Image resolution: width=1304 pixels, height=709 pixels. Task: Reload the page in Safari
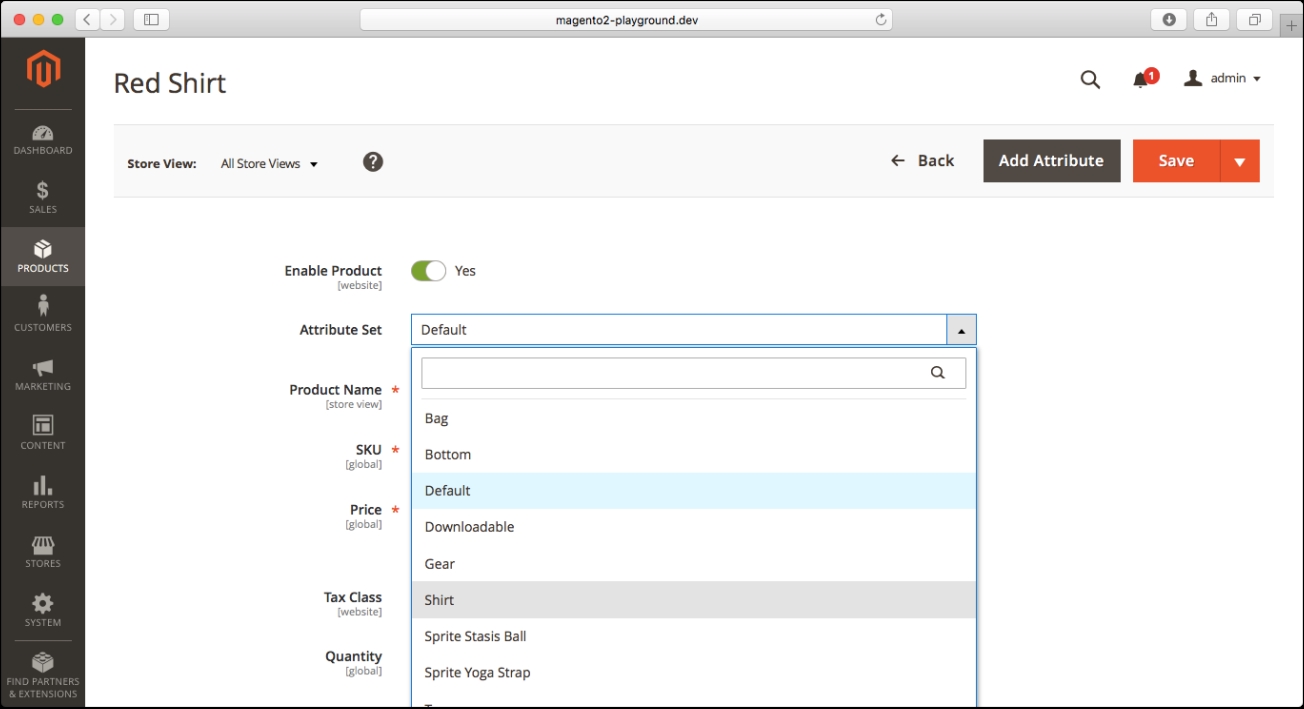(881, 19)
